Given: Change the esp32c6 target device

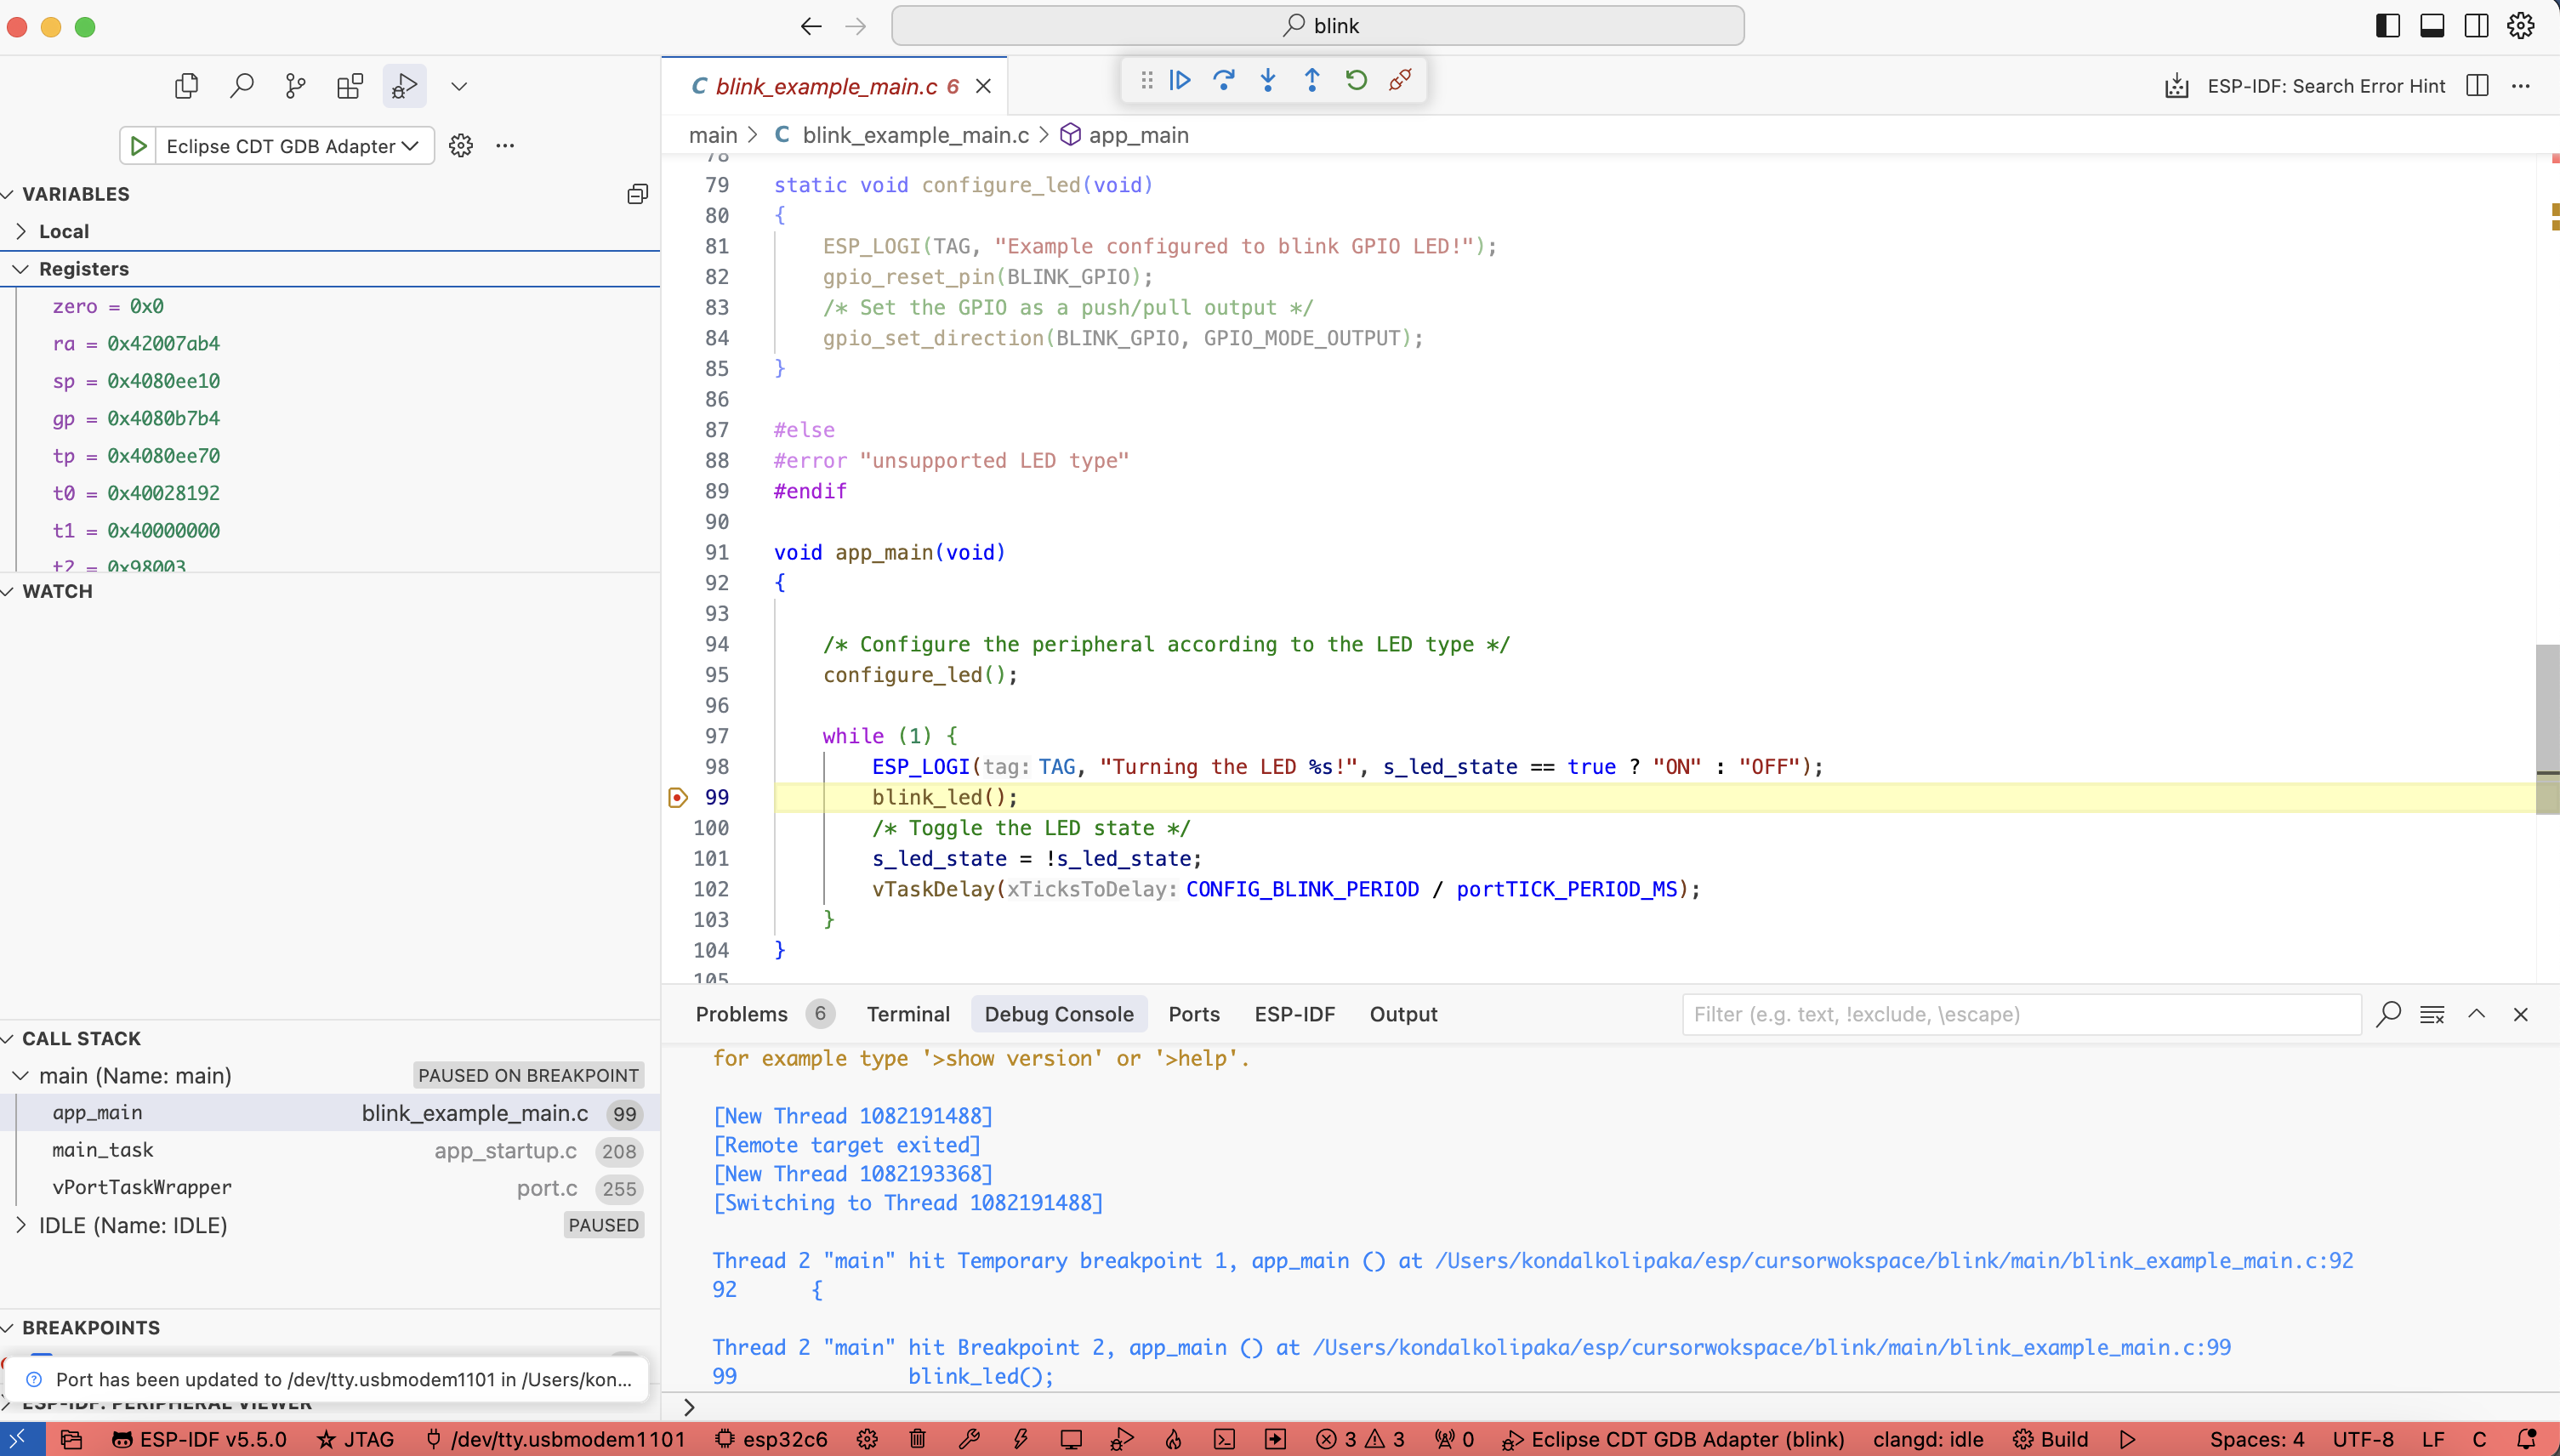Looking at the screenshot, I should click(771, 1439).
